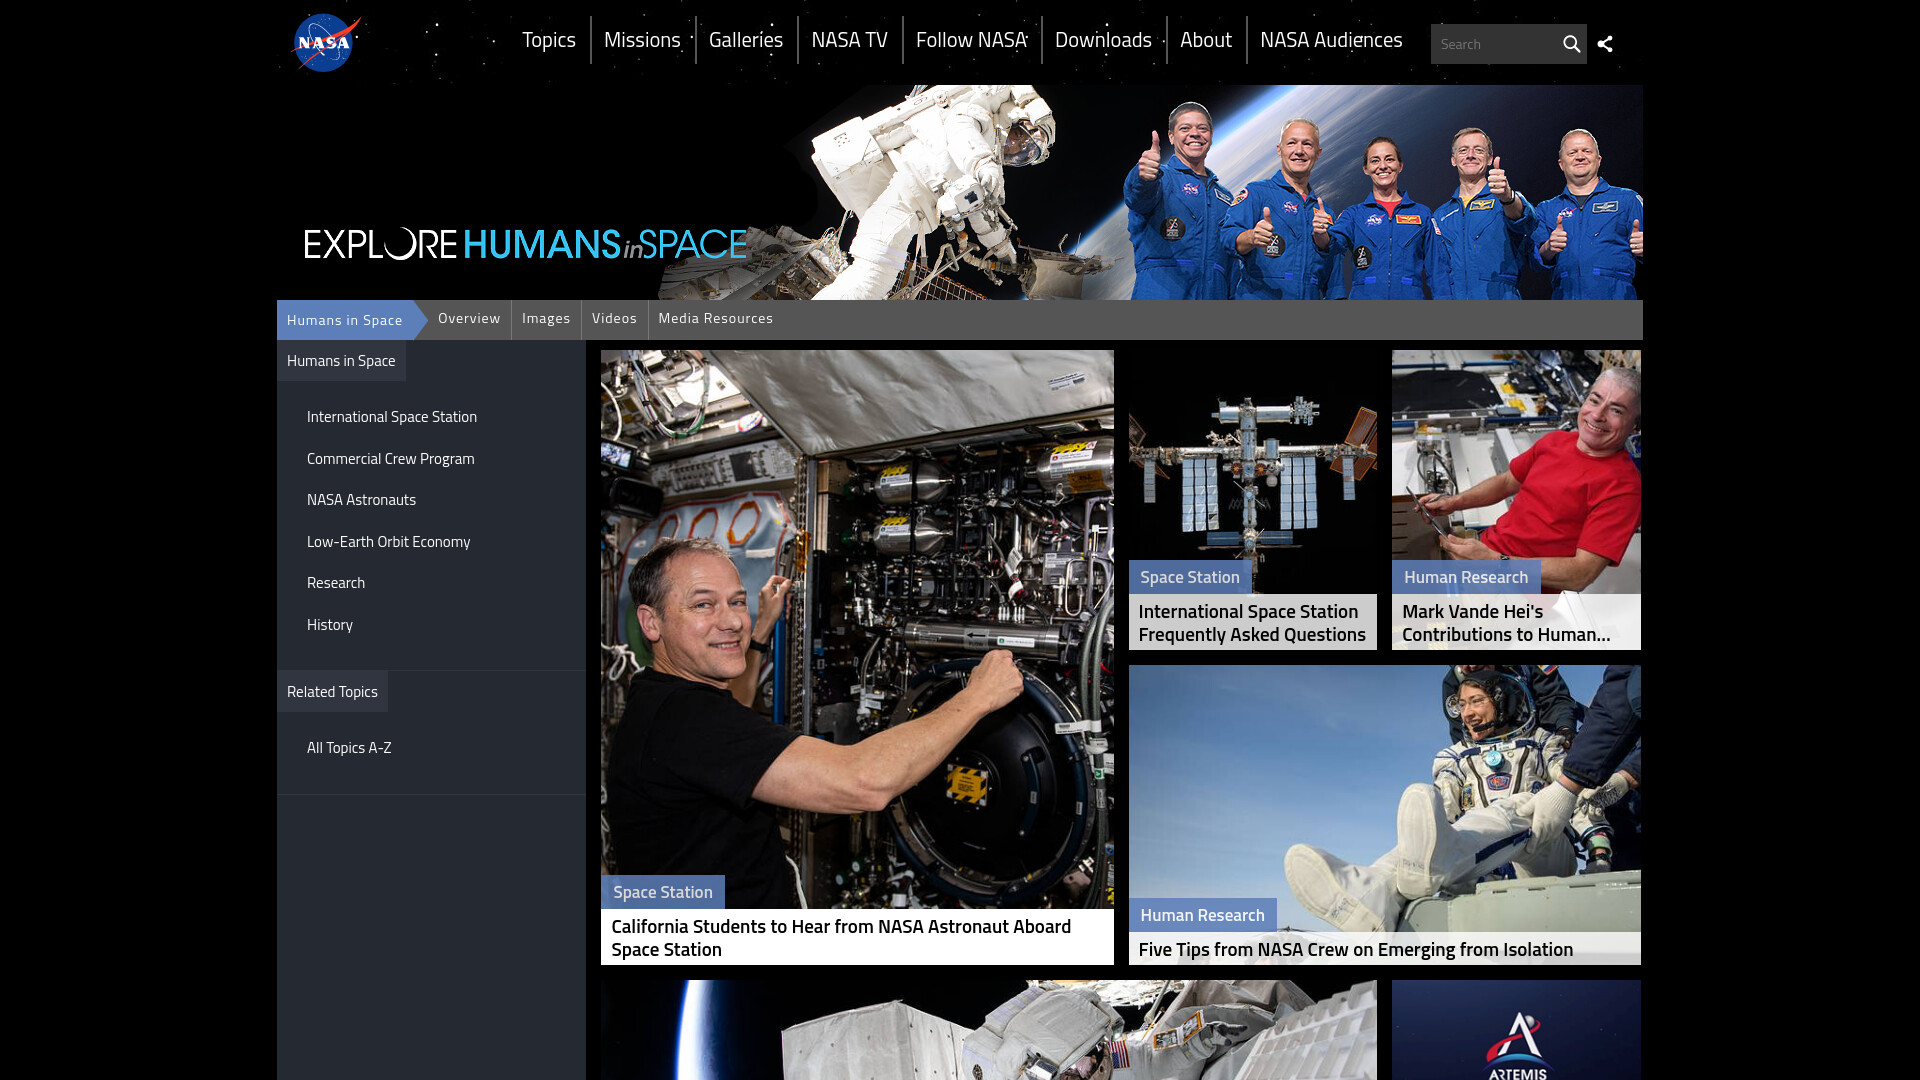Focus the Search input field
The height and width of the screenshot is (1080, 1920).
1494,44
